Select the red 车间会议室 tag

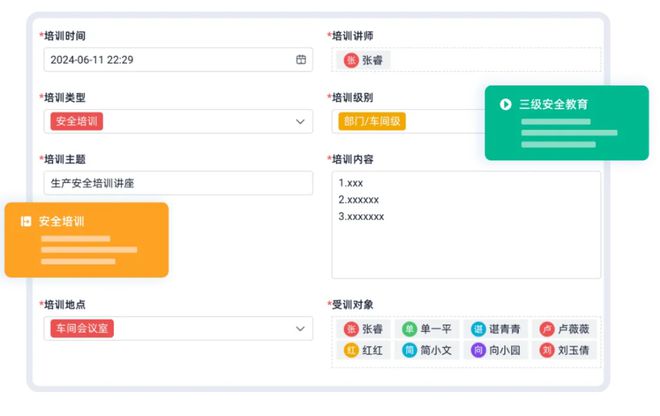[x=82, y=328]
